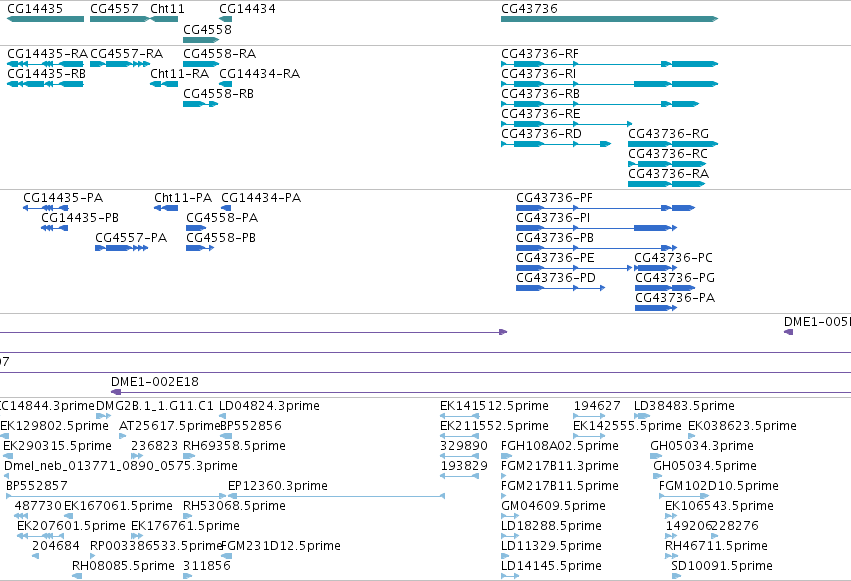The width and height of the screenshot is (851, 581).
Task: Click transcript CG14434-RA
Action: click(x=226, y=84)
